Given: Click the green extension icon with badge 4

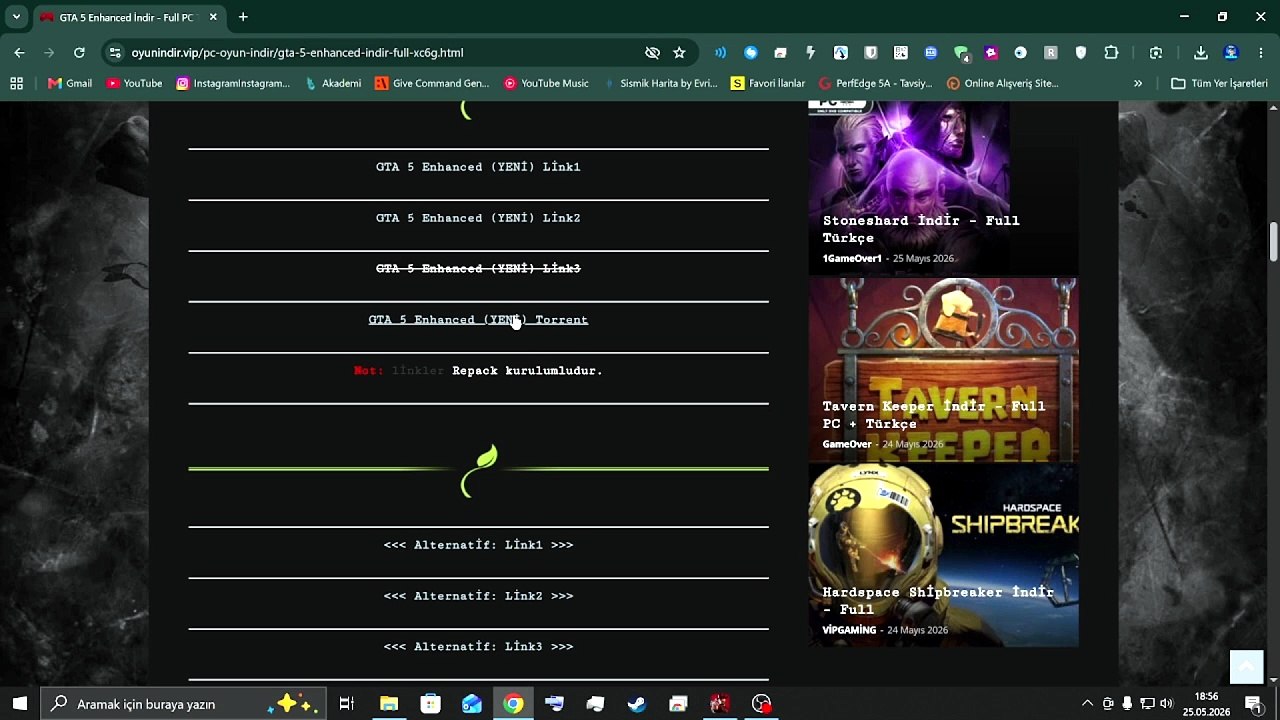Looking at the screenshot, I should tap(961, 53).
